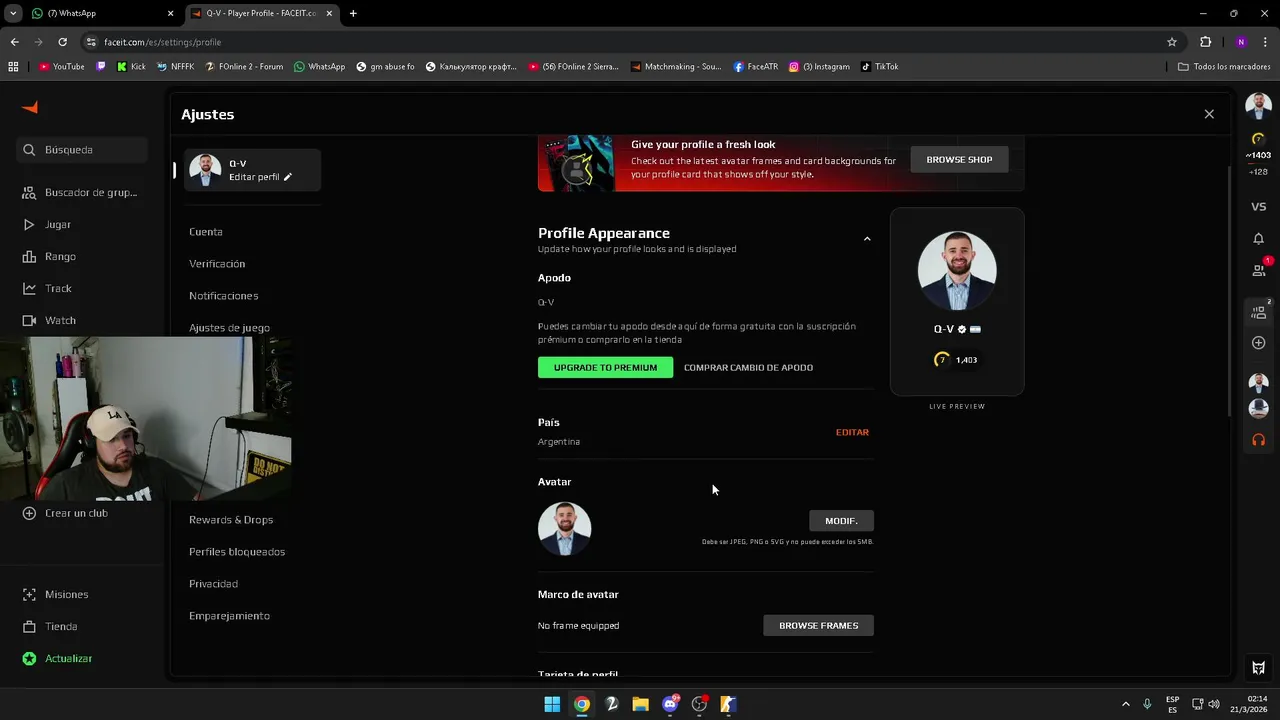The height and width of the screenshot is (720, 1280).
Task: Bookmark this page with the star icon
Action: 1172,42
